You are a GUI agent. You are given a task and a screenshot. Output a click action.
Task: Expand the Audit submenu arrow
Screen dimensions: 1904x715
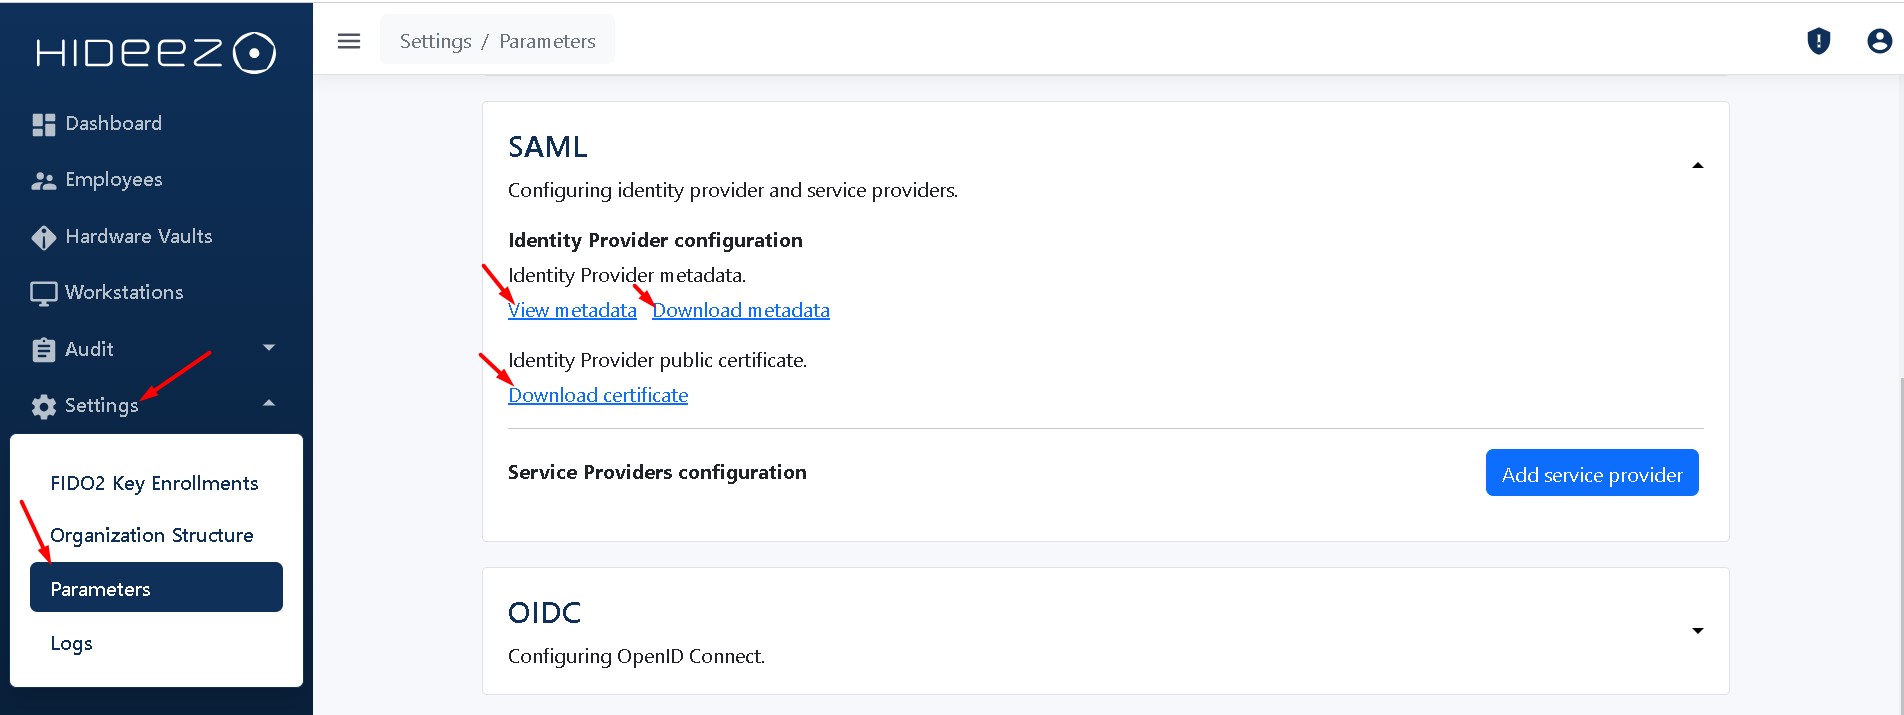(268, 348)
